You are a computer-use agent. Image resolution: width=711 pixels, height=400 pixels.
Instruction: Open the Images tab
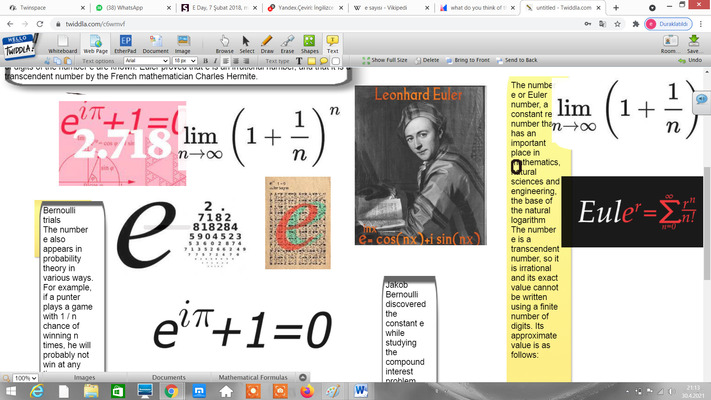click(x=84, y=377)
